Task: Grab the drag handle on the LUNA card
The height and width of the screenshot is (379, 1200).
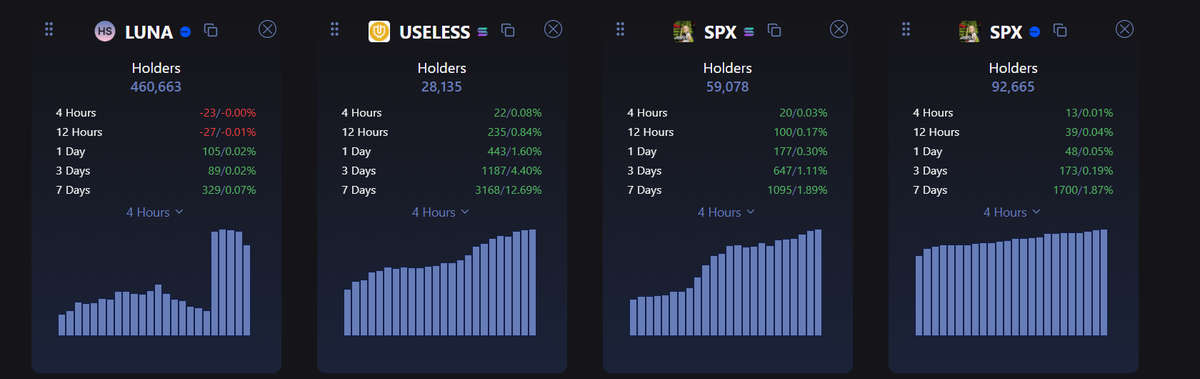Action: (x=49, y=30)
